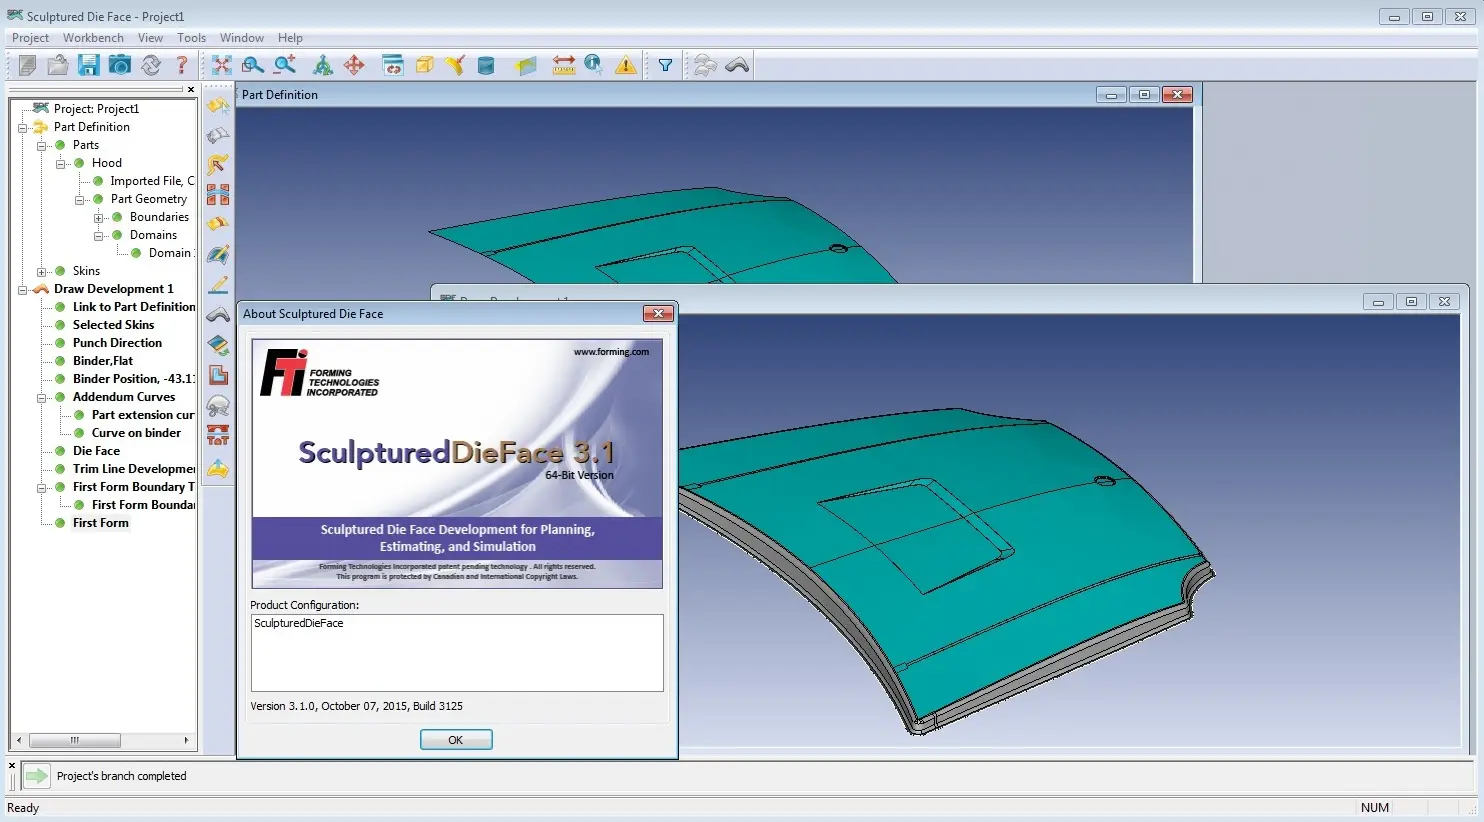Save the project using the floppy disk icon
This screenshot has height=822, width=1484.
tap(89, 65)
